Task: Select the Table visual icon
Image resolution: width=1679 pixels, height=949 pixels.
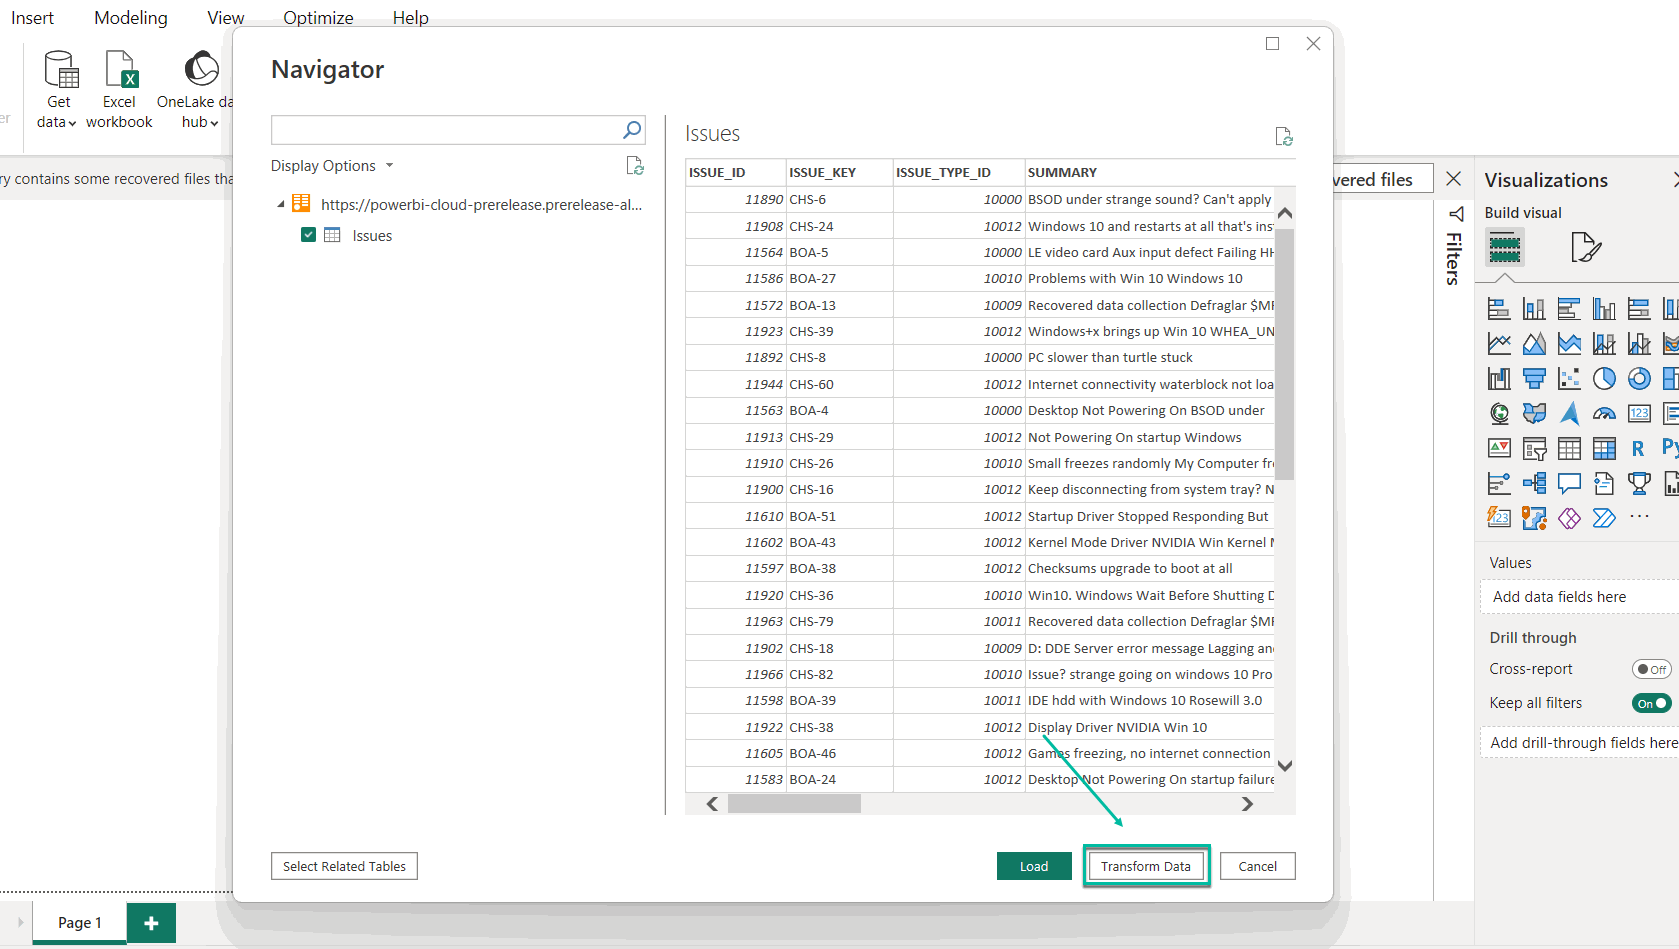Action: coord(1569,448)
